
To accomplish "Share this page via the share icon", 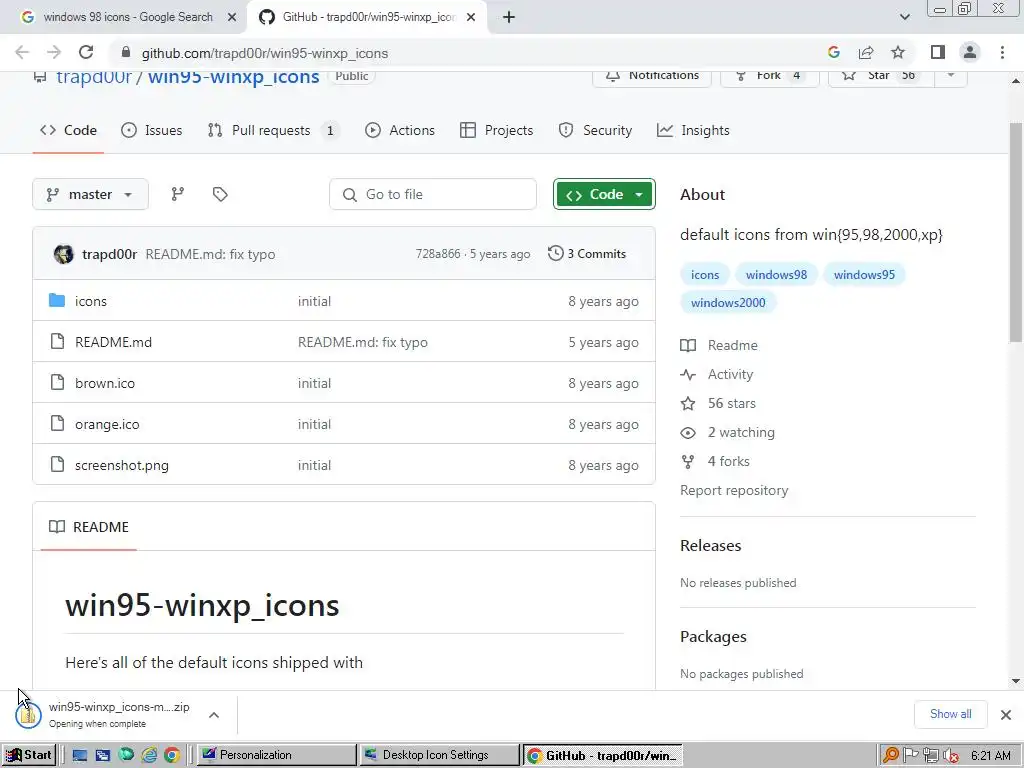I will point(866,52).
